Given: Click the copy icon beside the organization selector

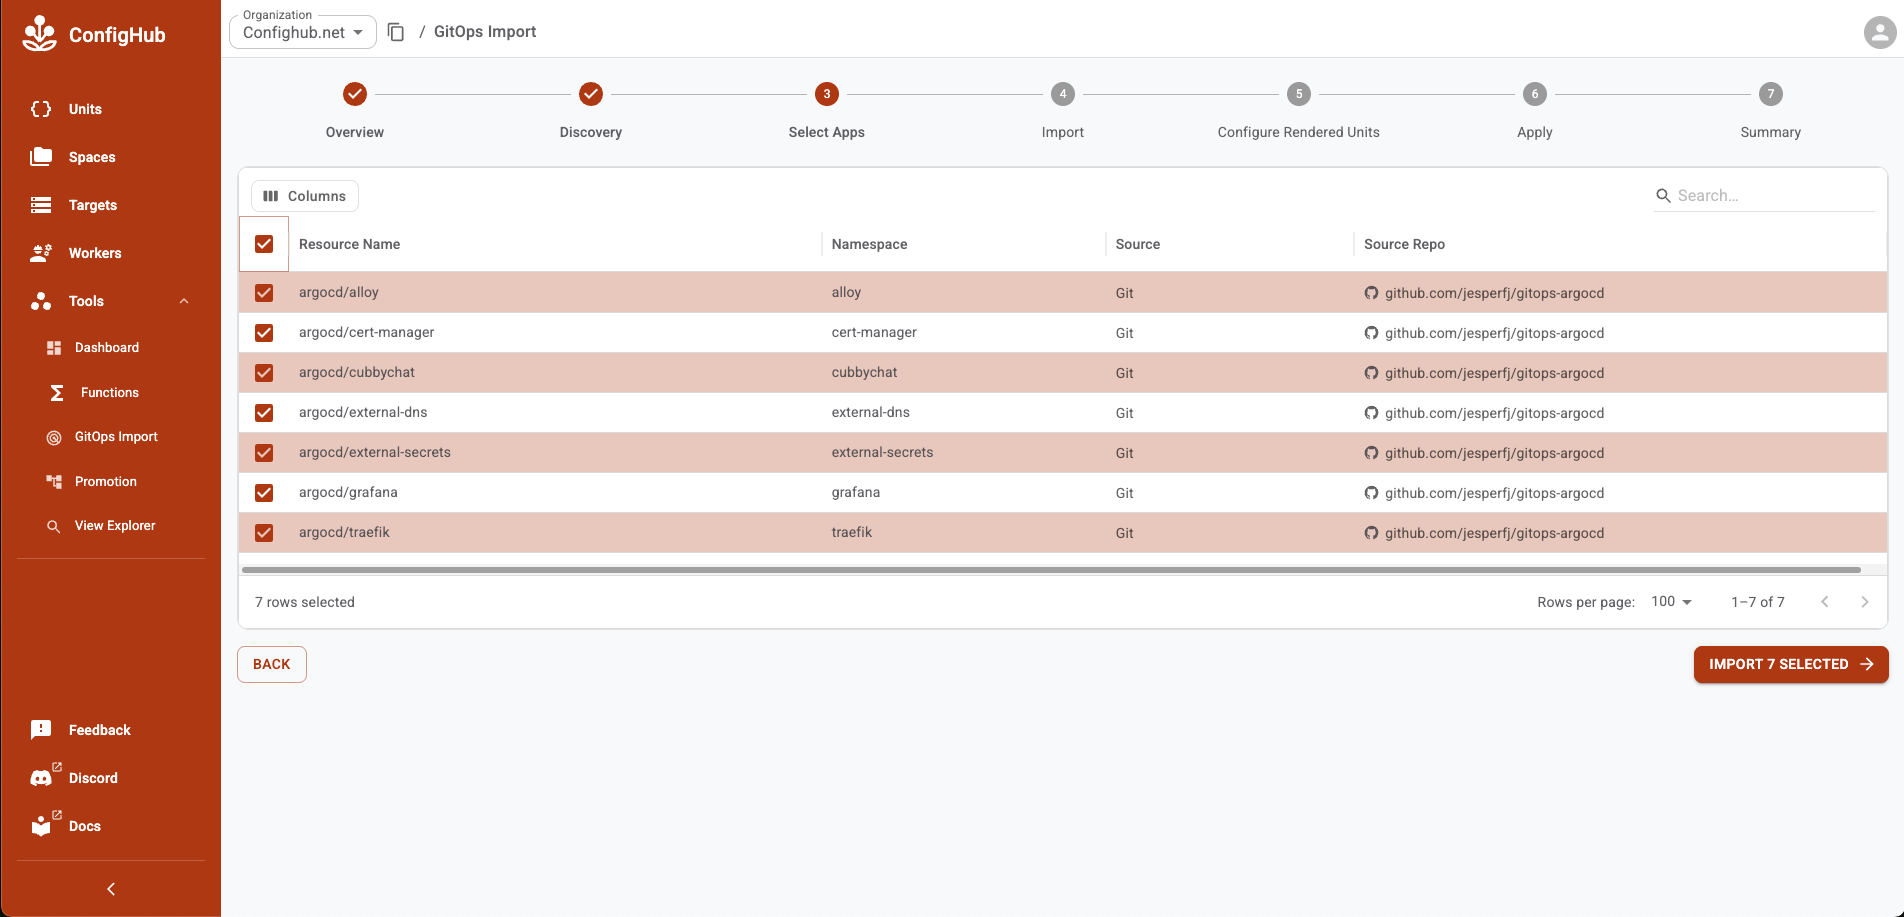Looking at the screenshot, I should point(396,32).
